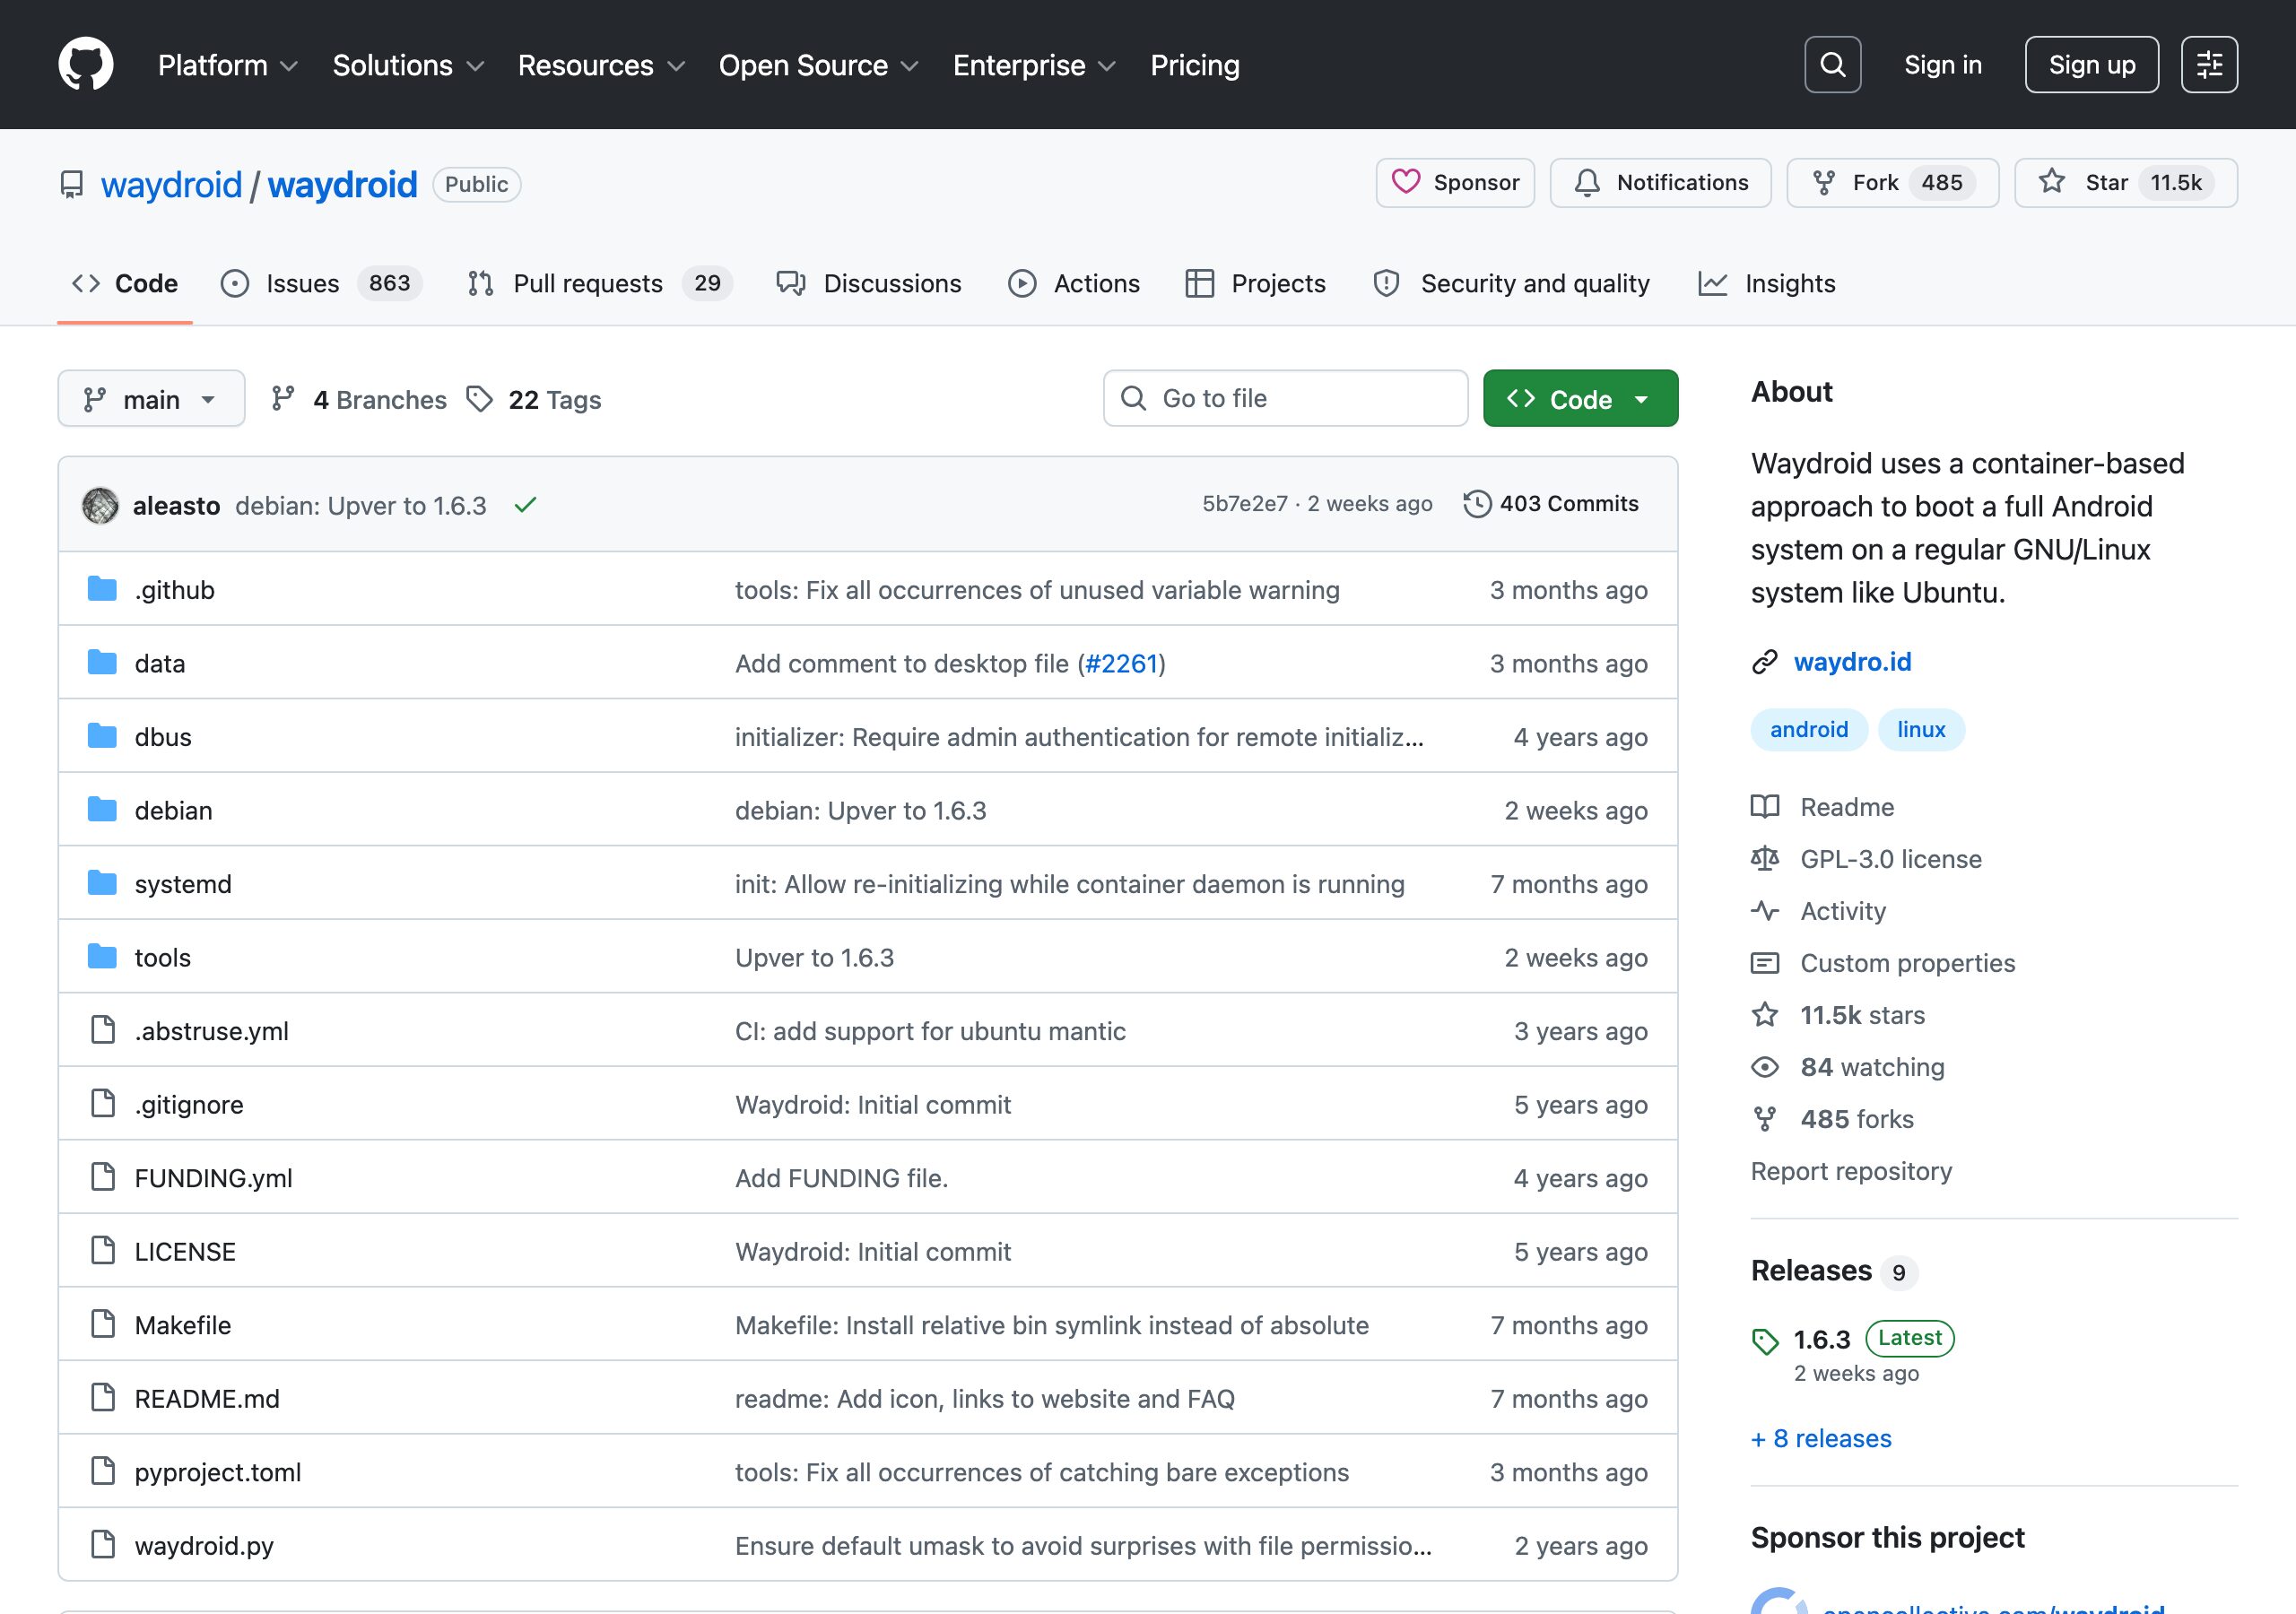Image resolution: width=2296 pixels, height=1614 pixels.
Task: Click the Report repository link
Action: [x=1851, y=1171]
